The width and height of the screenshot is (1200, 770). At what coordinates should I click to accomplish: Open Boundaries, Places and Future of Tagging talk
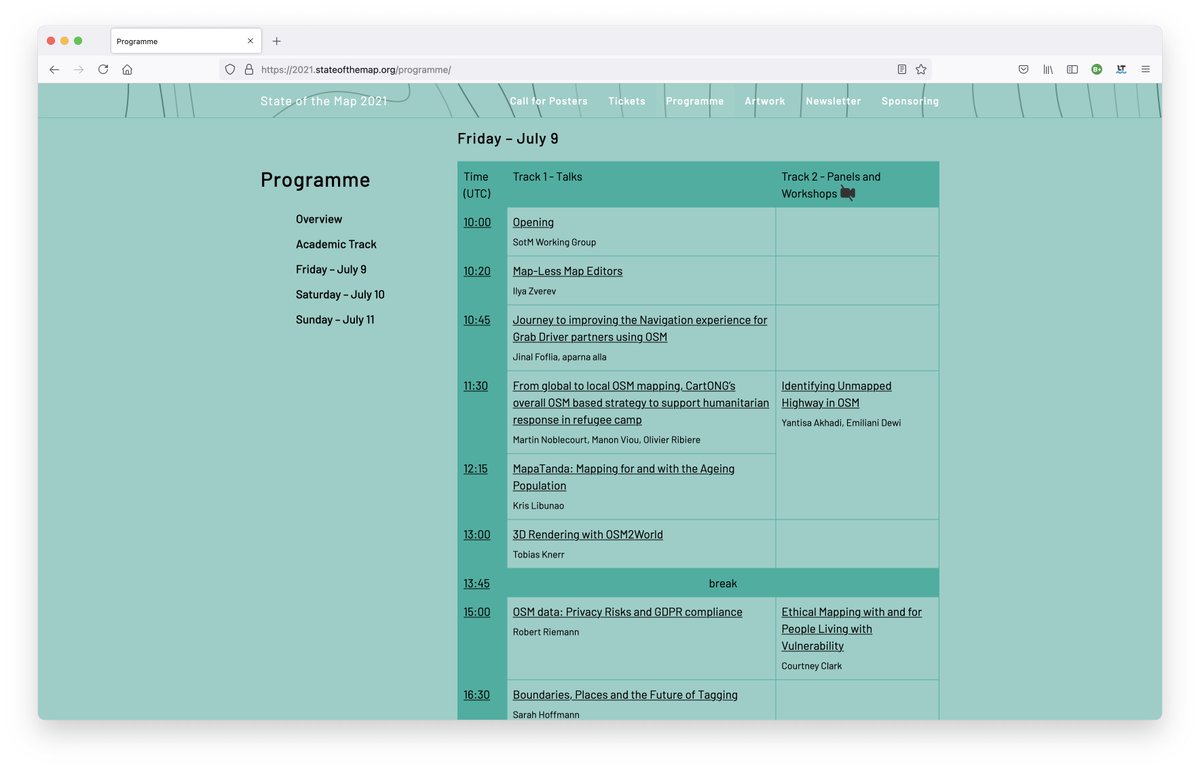pos(625,695)
